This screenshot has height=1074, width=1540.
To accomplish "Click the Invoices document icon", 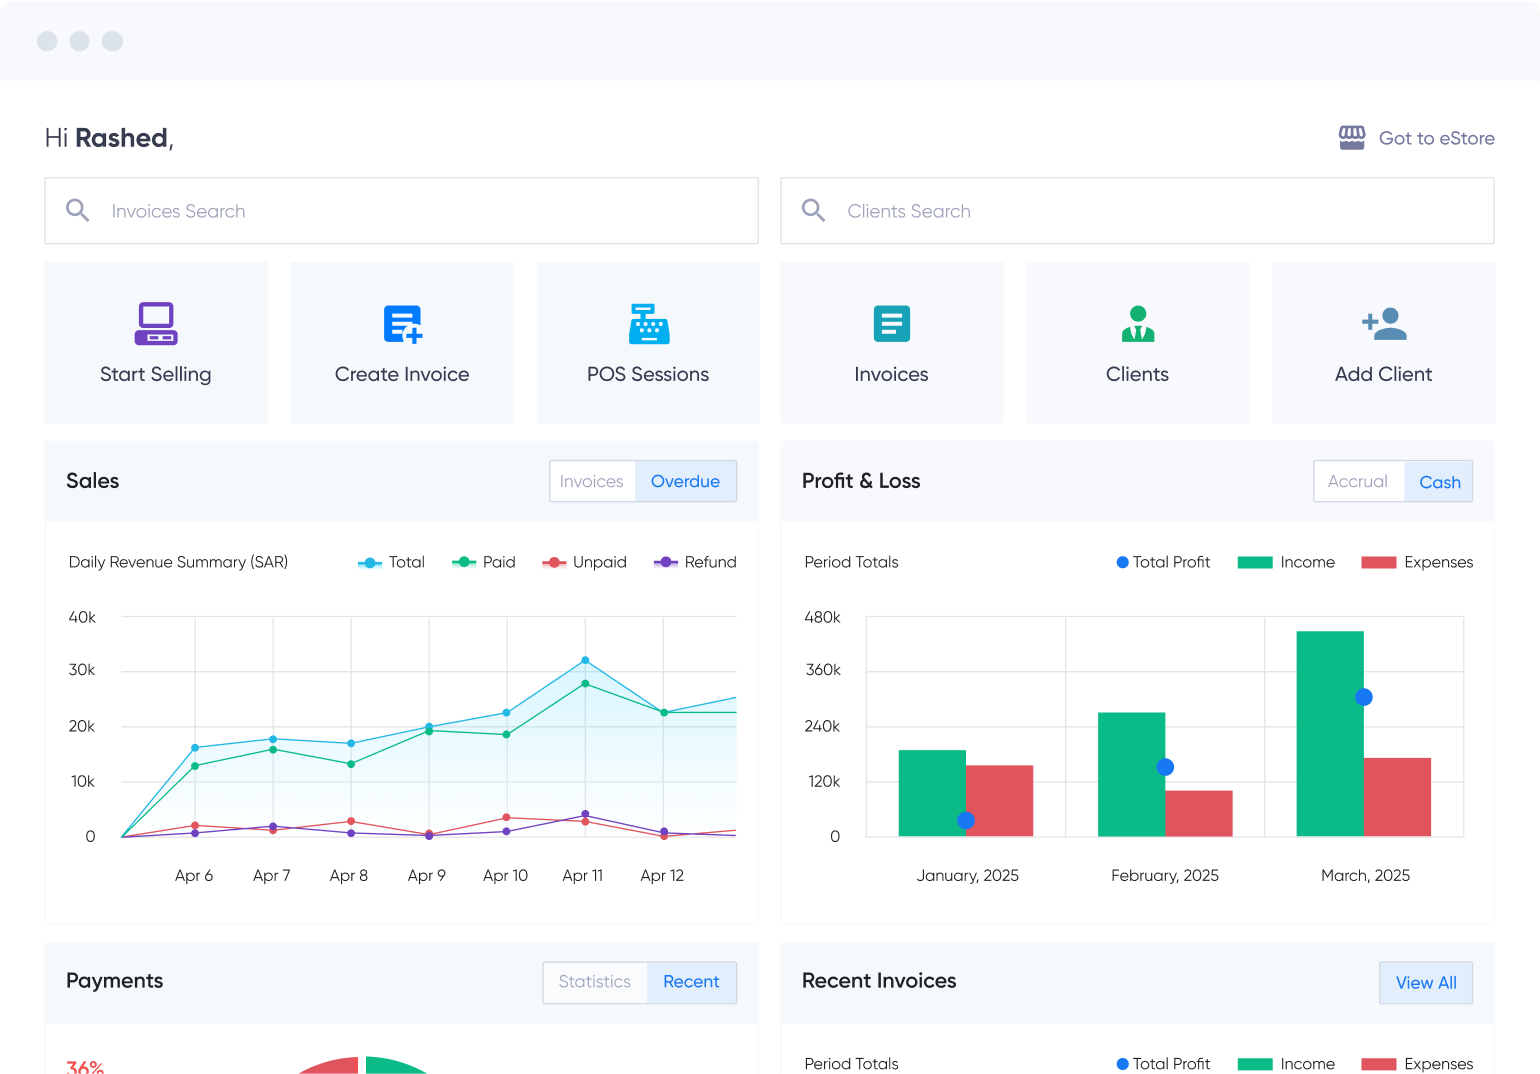I will point(891,324).
